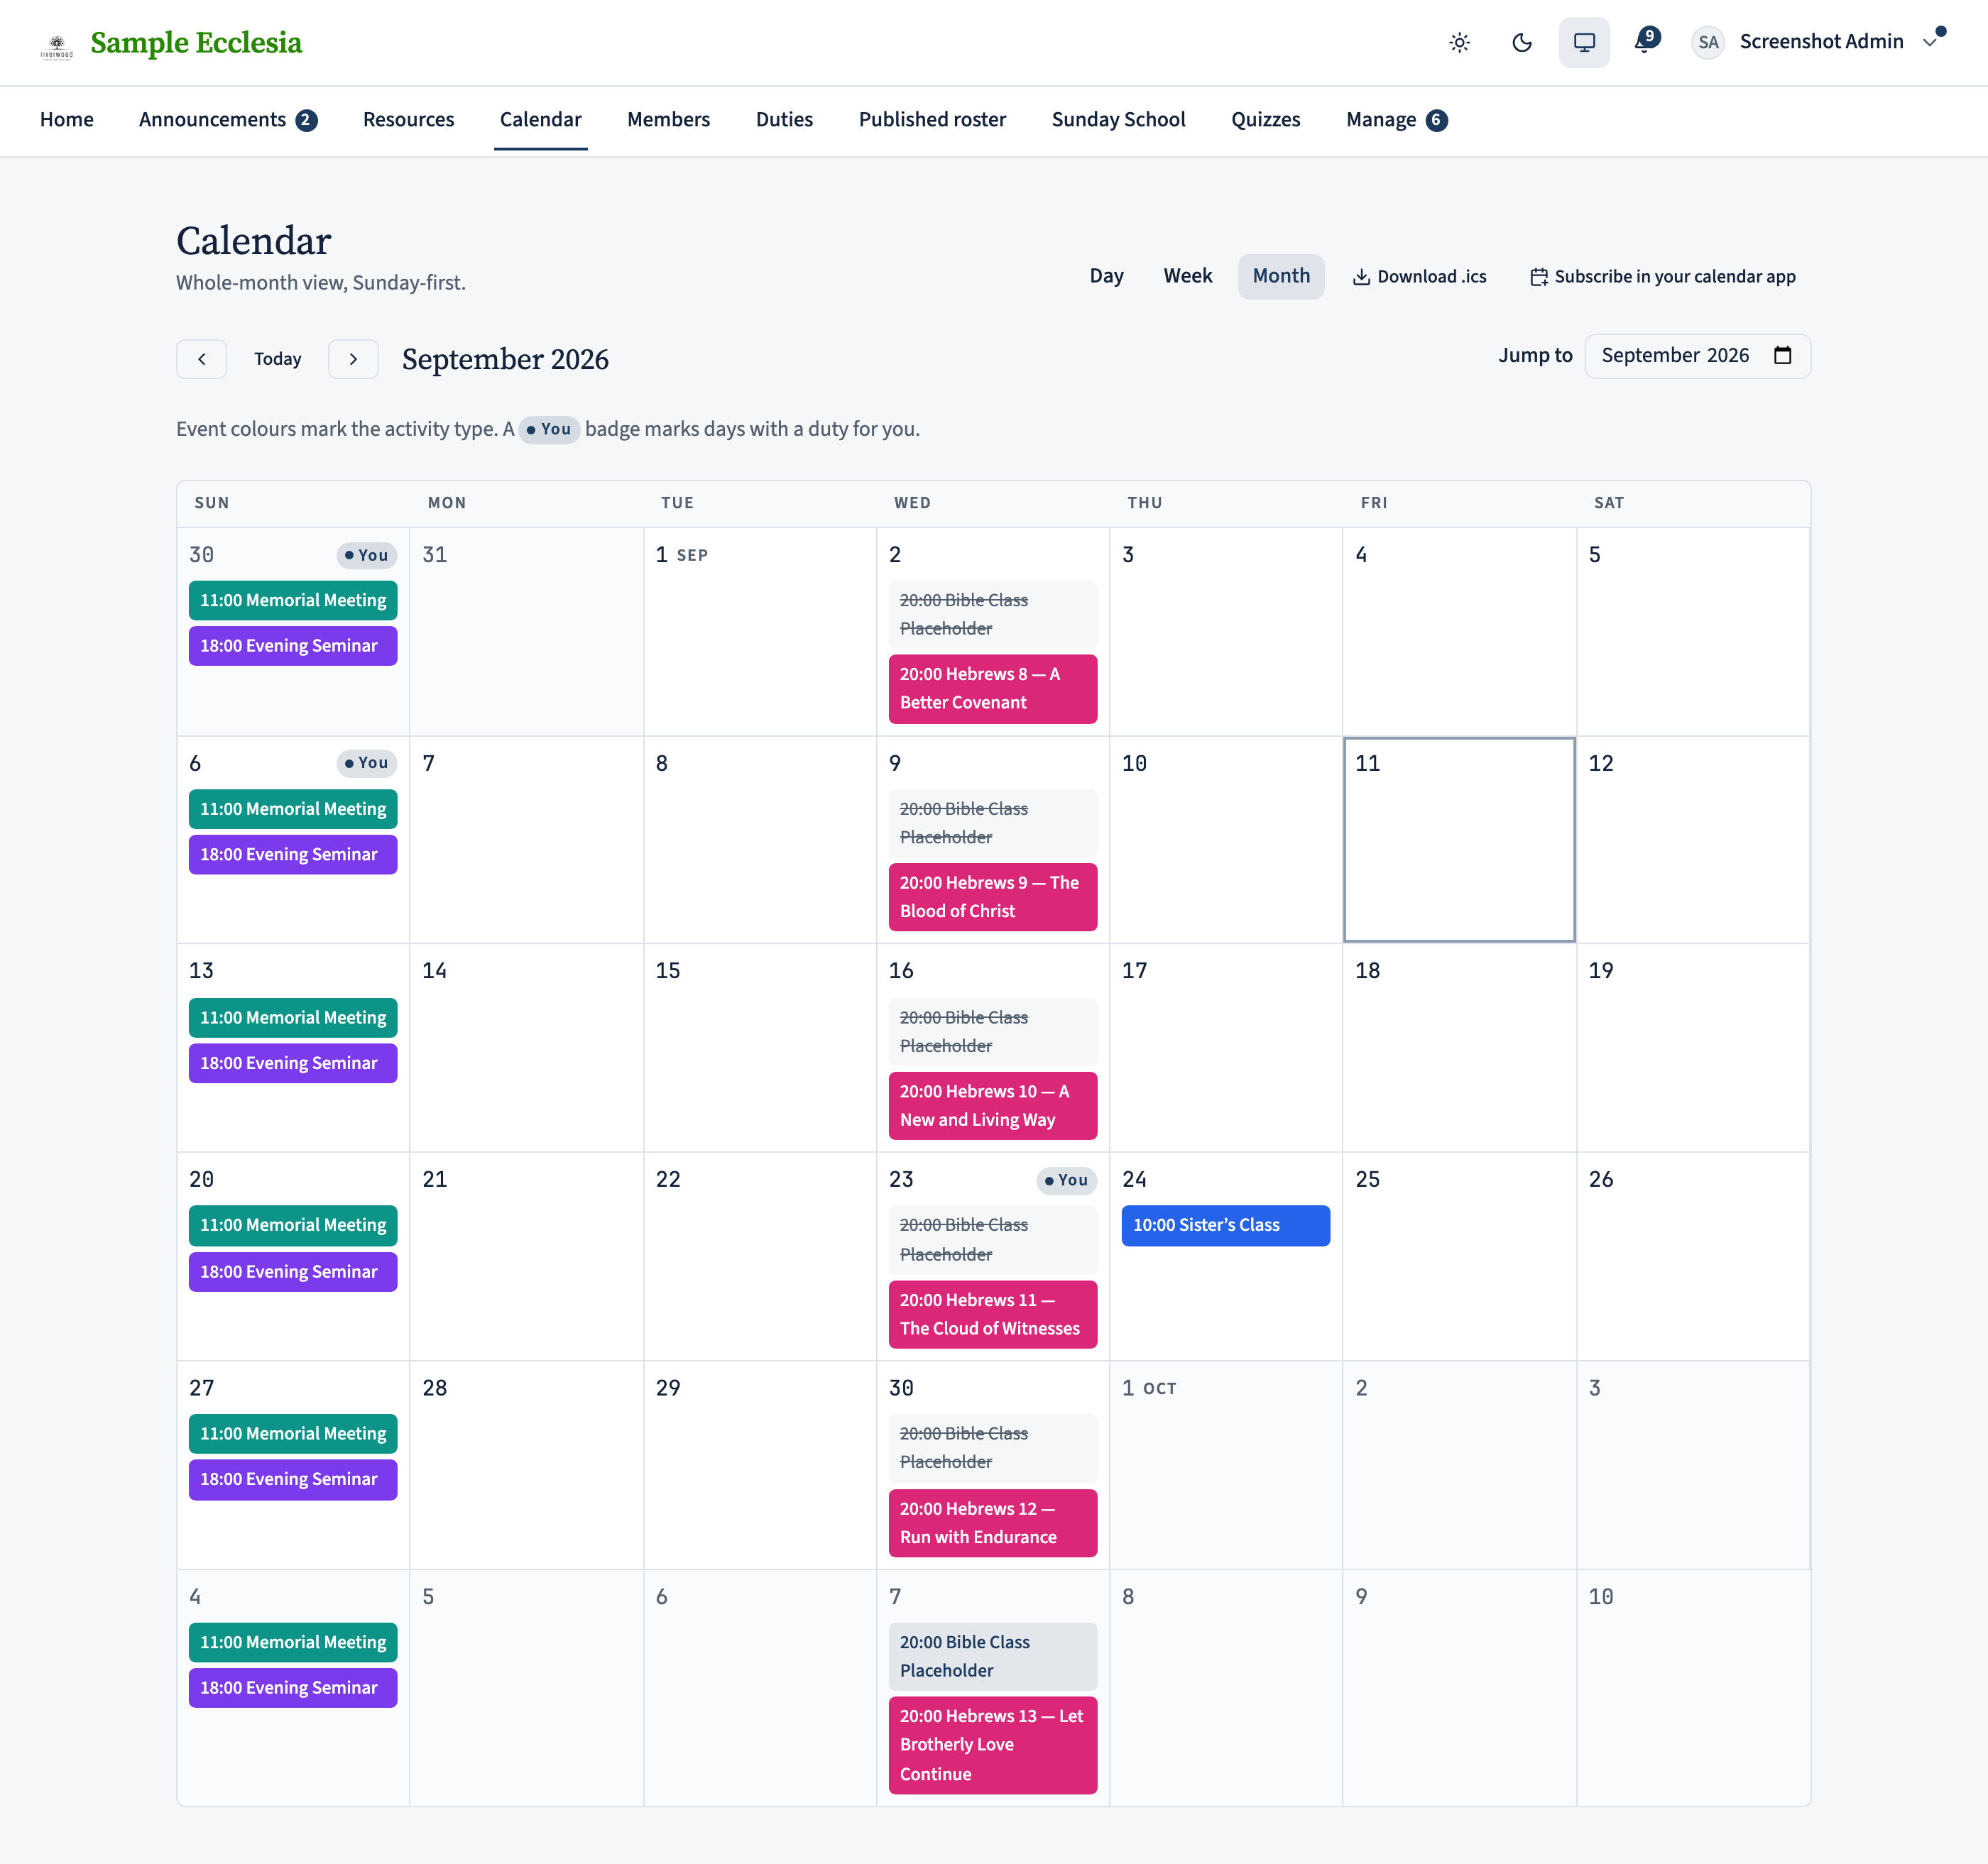
Task: Select the highlighted day 11 cell
Action: (x=1459, y=840)
